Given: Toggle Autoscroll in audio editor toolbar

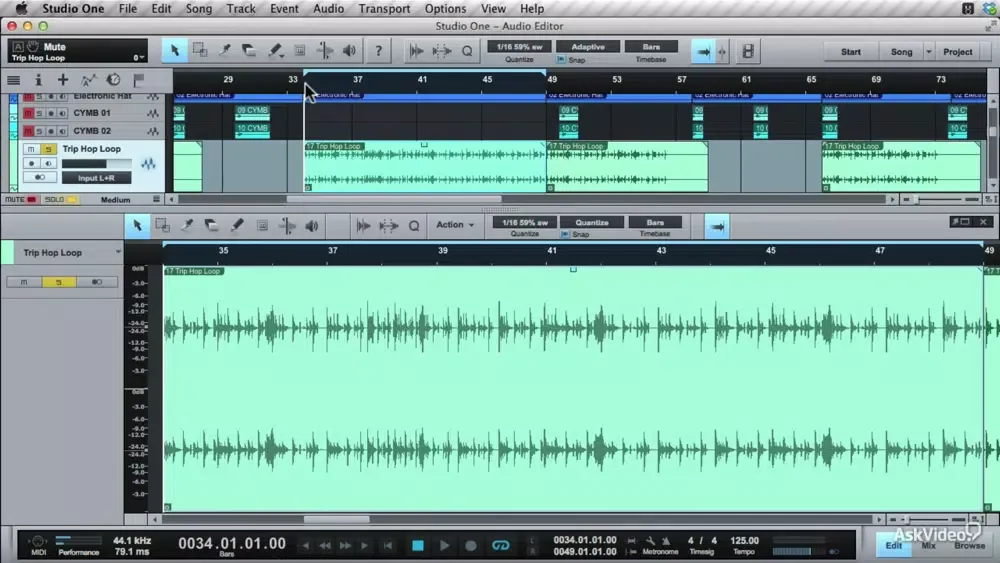Looking at the screenshot, I should (x=717, y=226).
